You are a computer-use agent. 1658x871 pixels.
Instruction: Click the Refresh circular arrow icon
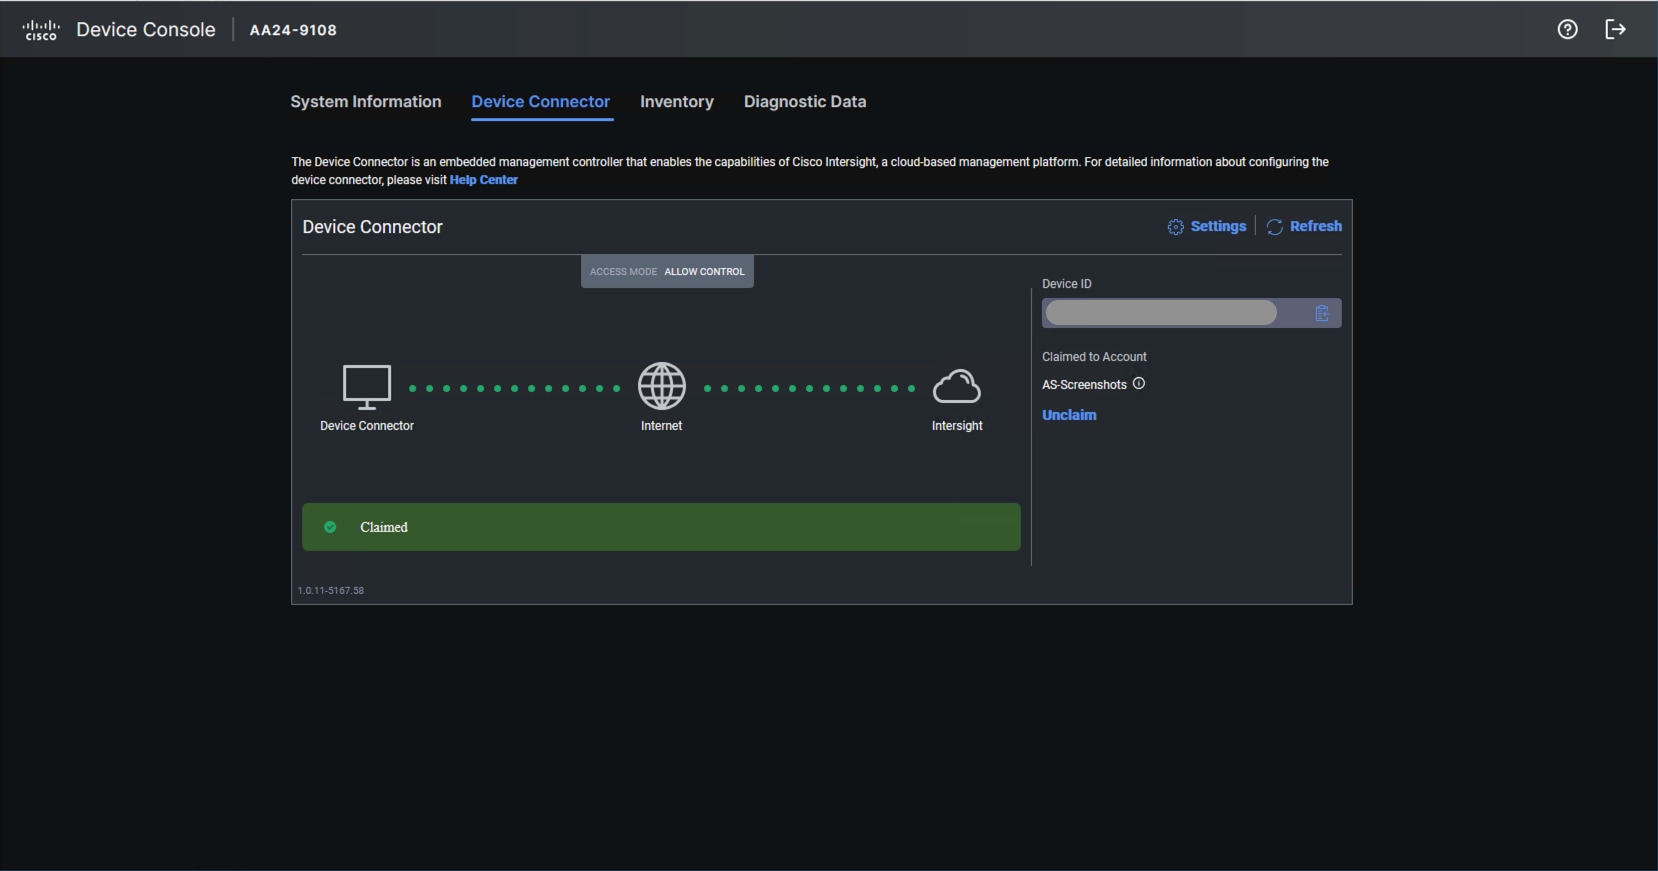(1275, 227)
